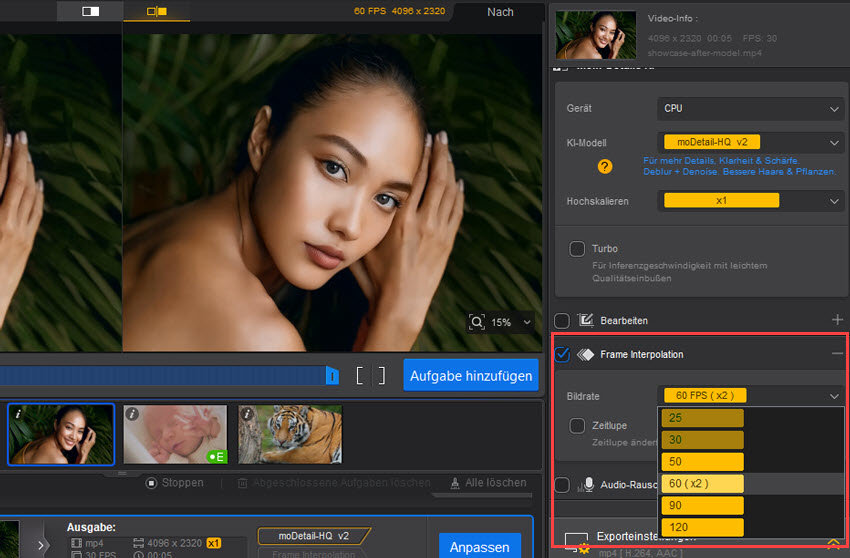Collapse export settings with yellow chevron
The image size is (850, 558).
[833, 543]
